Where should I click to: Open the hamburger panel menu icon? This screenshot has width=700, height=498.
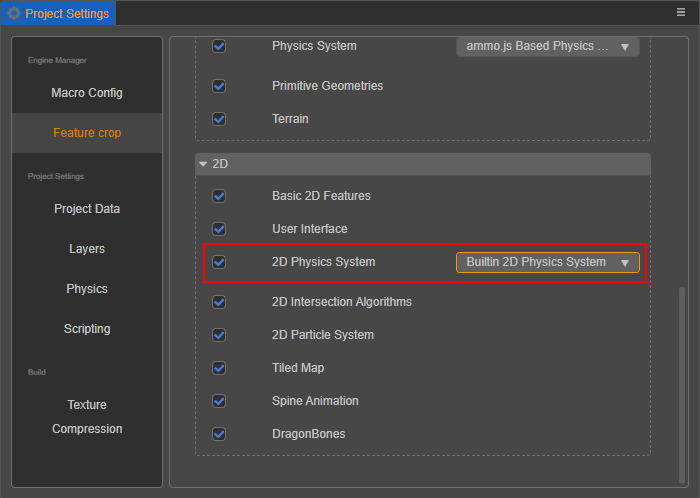tap(680, 12)
